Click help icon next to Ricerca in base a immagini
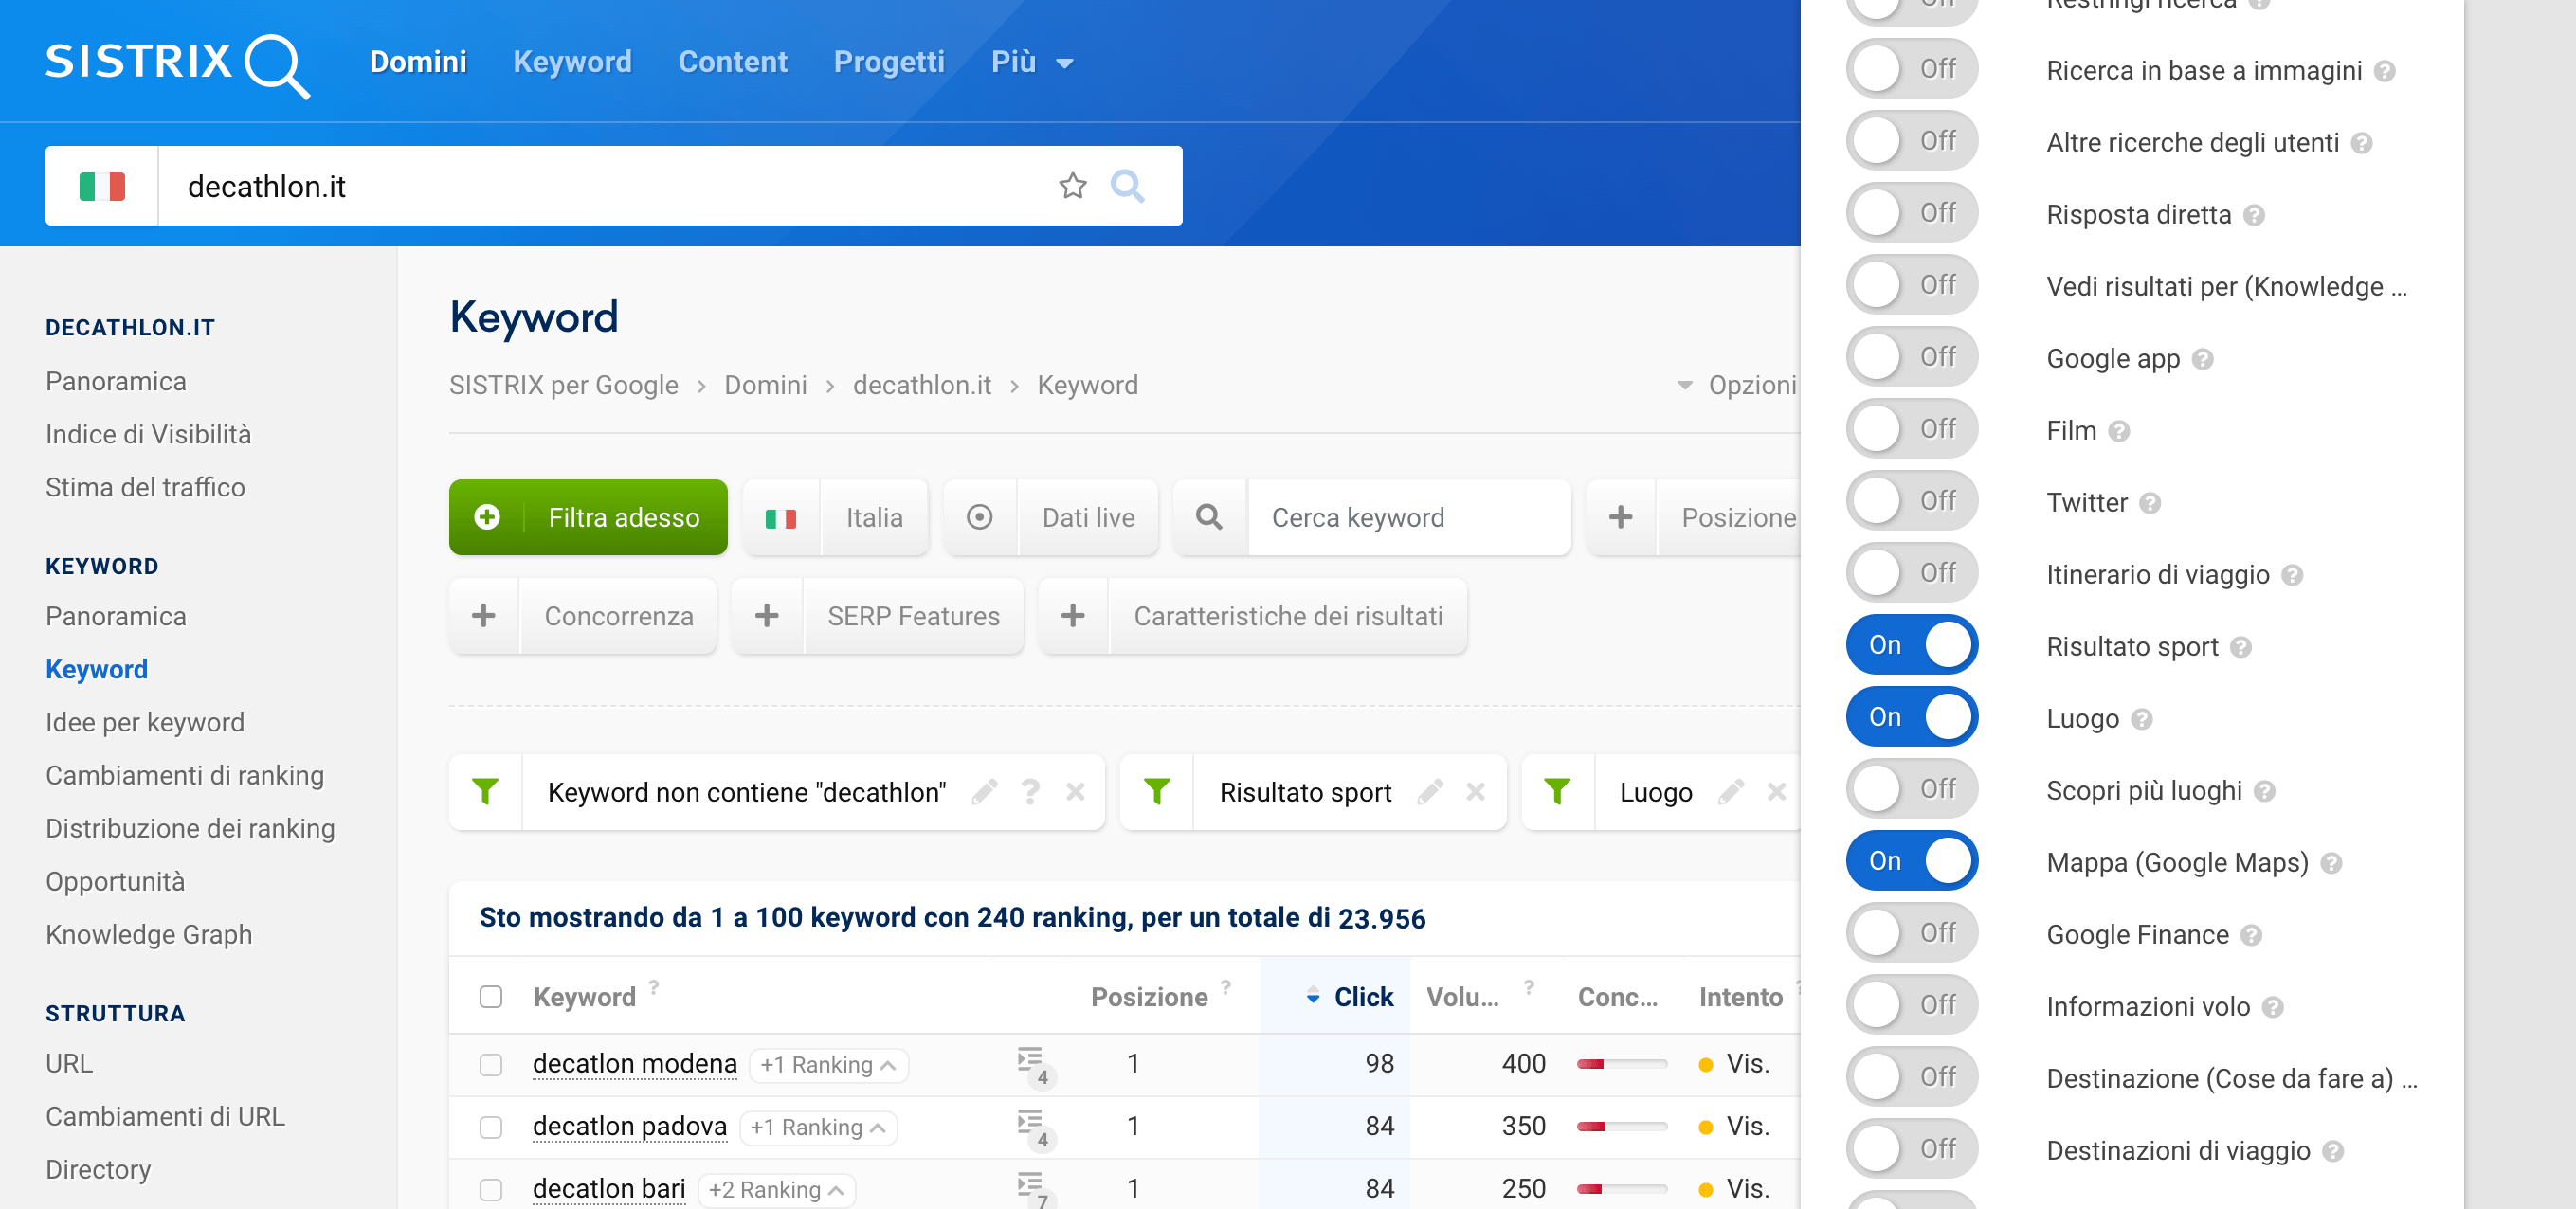The height and width of the screenshot is (1209, 2576). (x=2384, y=71)
